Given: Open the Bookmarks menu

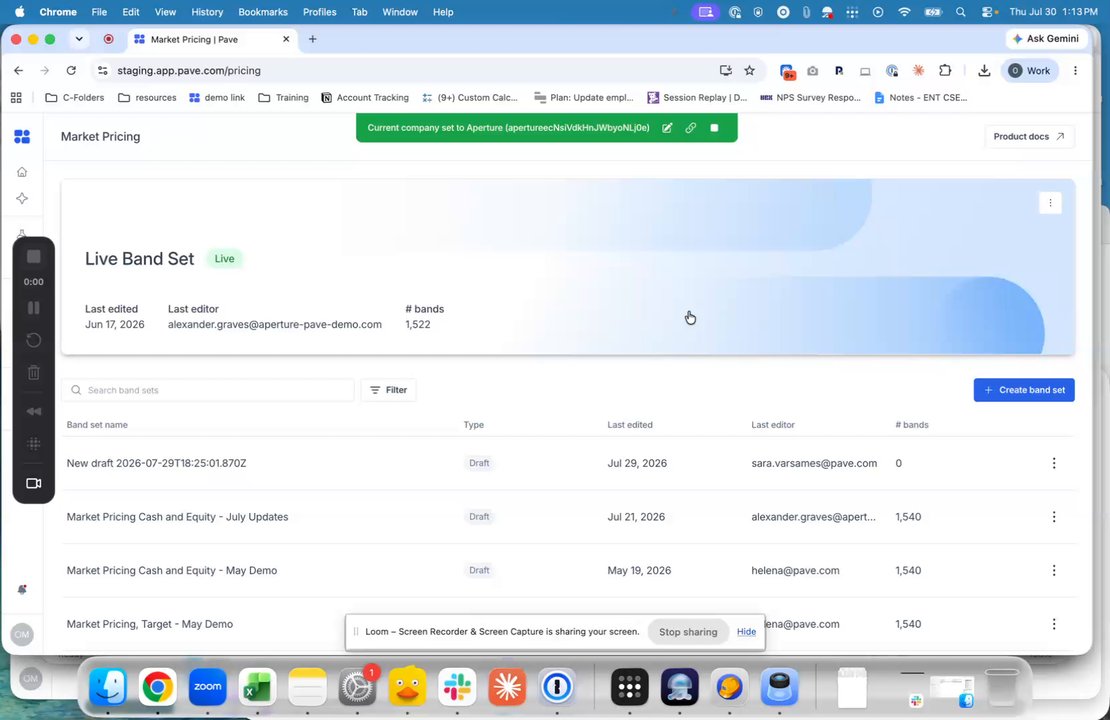Looking at the screenshot, I should pyautogui.click(x=263, y=12).
